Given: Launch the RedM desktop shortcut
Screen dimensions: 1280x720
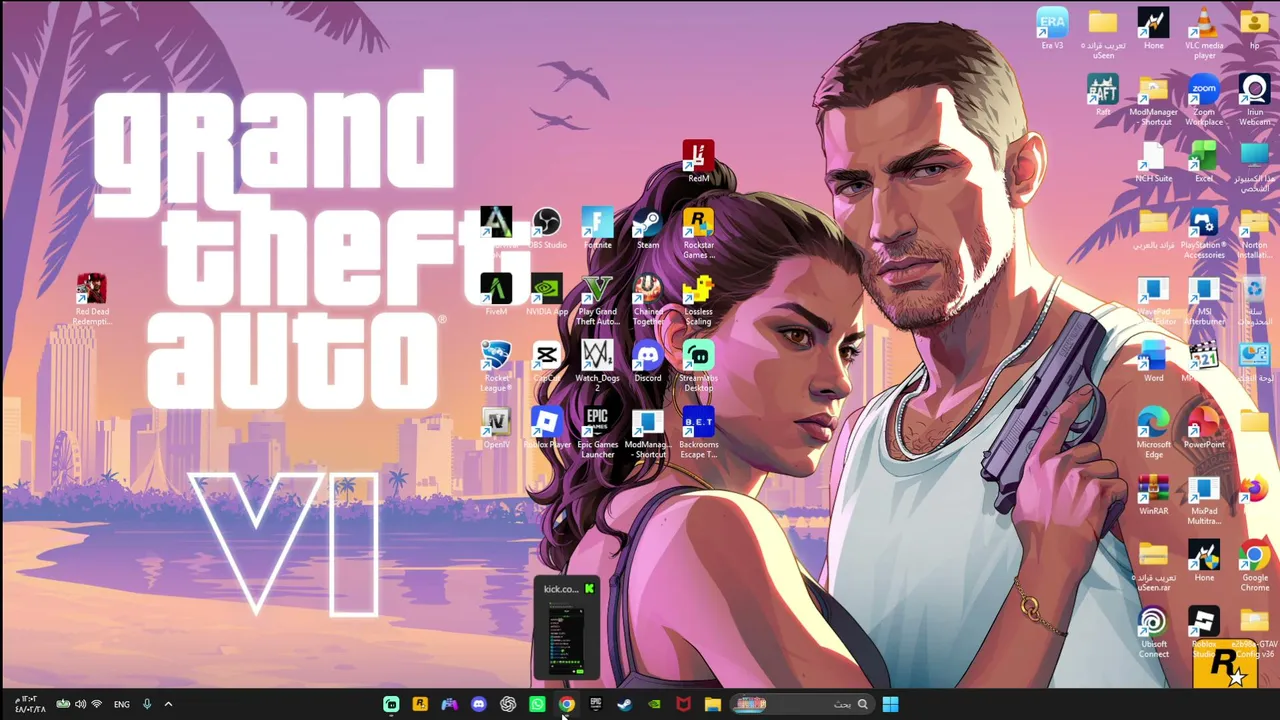Looking at the screenshot, I should coord(698,162).
